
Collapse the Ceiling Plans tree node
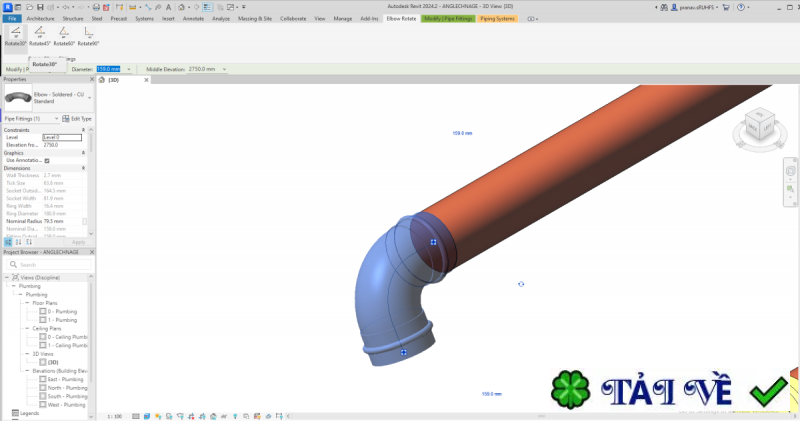point(28,328)
